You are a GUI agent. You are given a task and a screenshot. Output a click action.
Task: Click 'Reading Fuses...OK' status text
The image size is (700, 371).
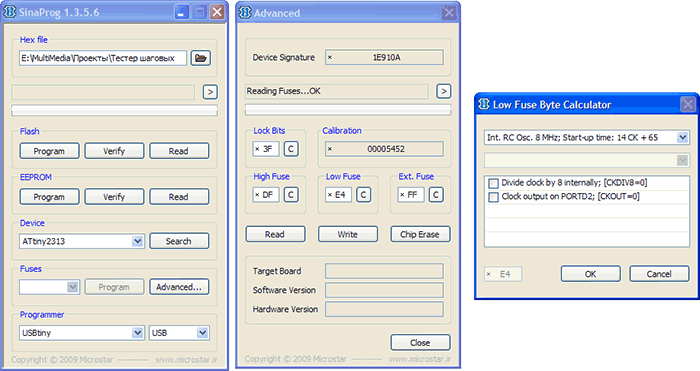pos(283,91)
